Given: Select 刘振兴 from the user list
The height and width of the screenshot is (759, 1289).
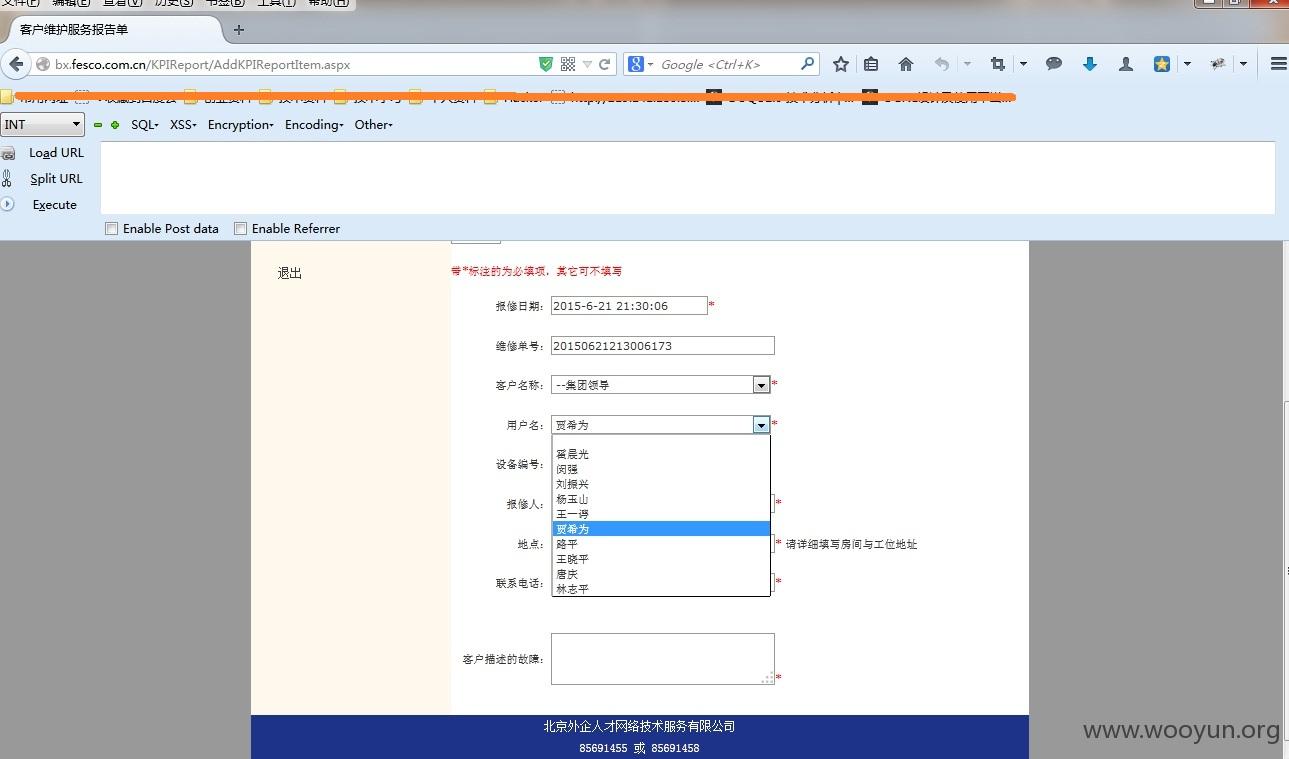Looking at the screenshot, I should [x=661, y=484].
